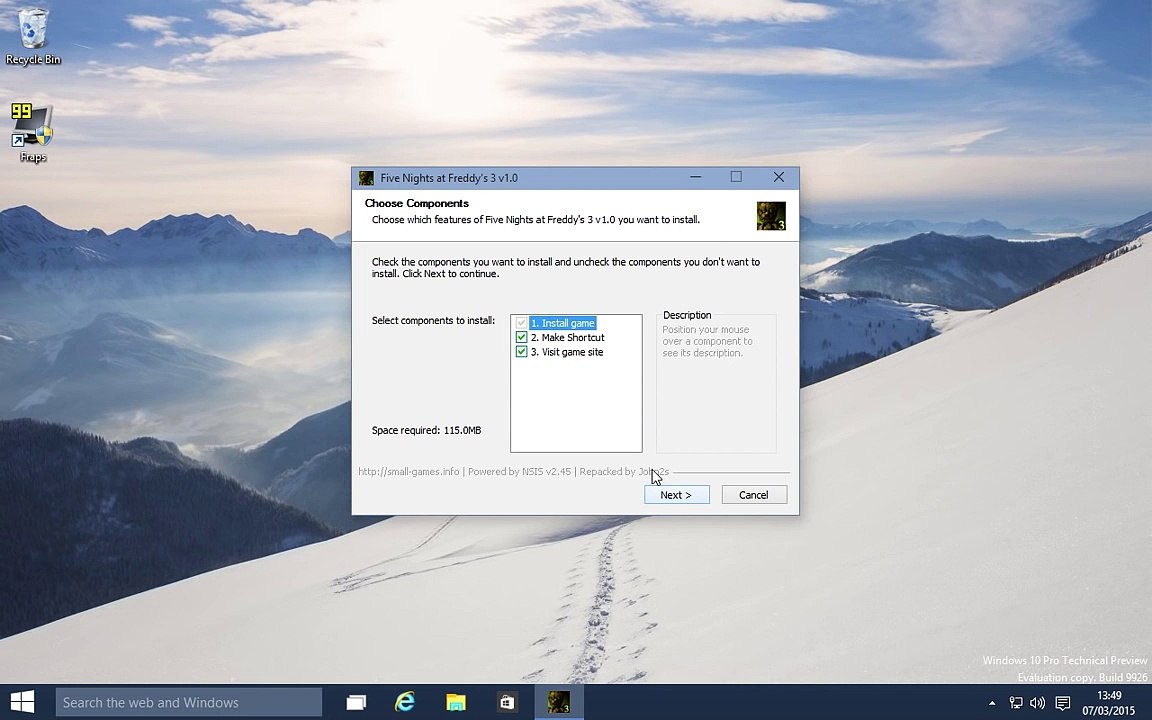Open the volume control tray icon
1152x720 pixels.
1037,703
